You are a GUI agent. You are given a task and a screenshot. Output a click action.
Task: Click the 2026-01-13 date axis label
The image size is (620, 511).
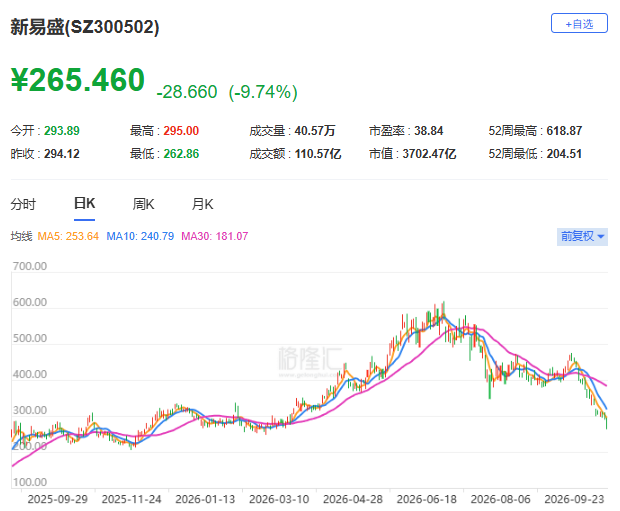[205, 499]
